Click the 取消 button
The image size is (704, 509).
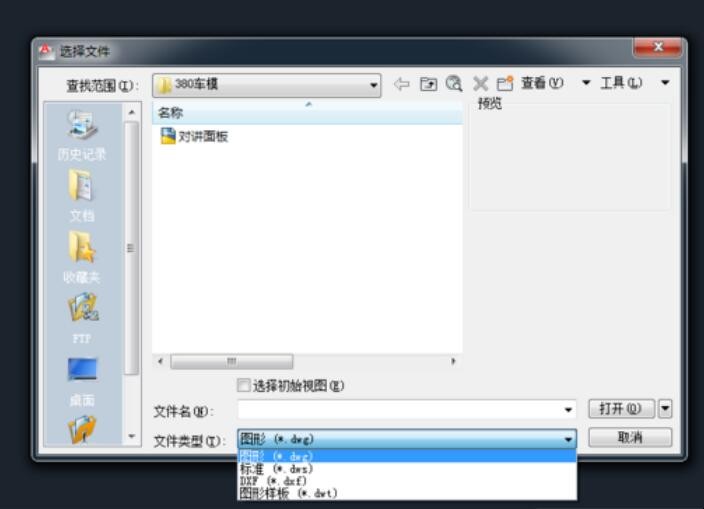[630, 438]
